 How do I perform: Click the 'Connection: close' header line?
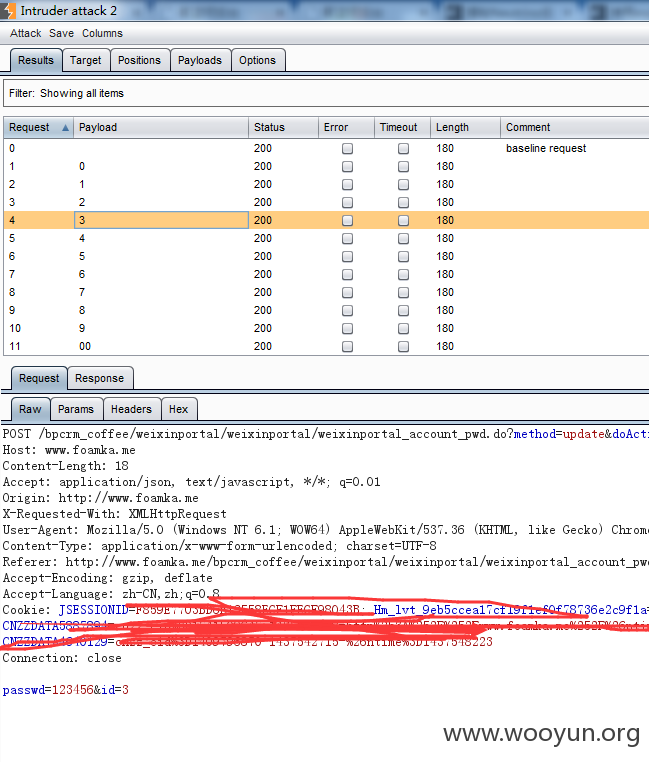tap(62, 658)
